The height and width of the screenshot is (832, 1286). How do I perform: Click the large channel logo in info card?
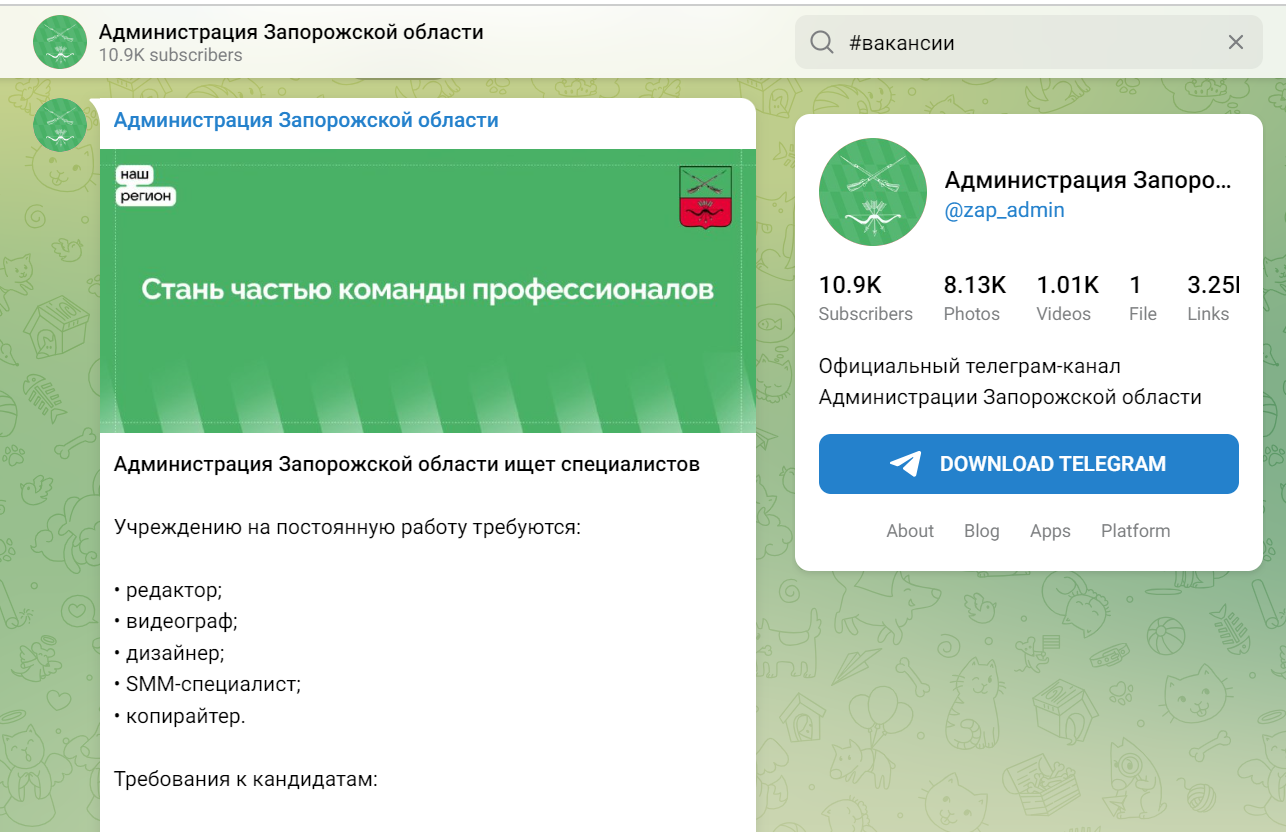tap(872, 192)
